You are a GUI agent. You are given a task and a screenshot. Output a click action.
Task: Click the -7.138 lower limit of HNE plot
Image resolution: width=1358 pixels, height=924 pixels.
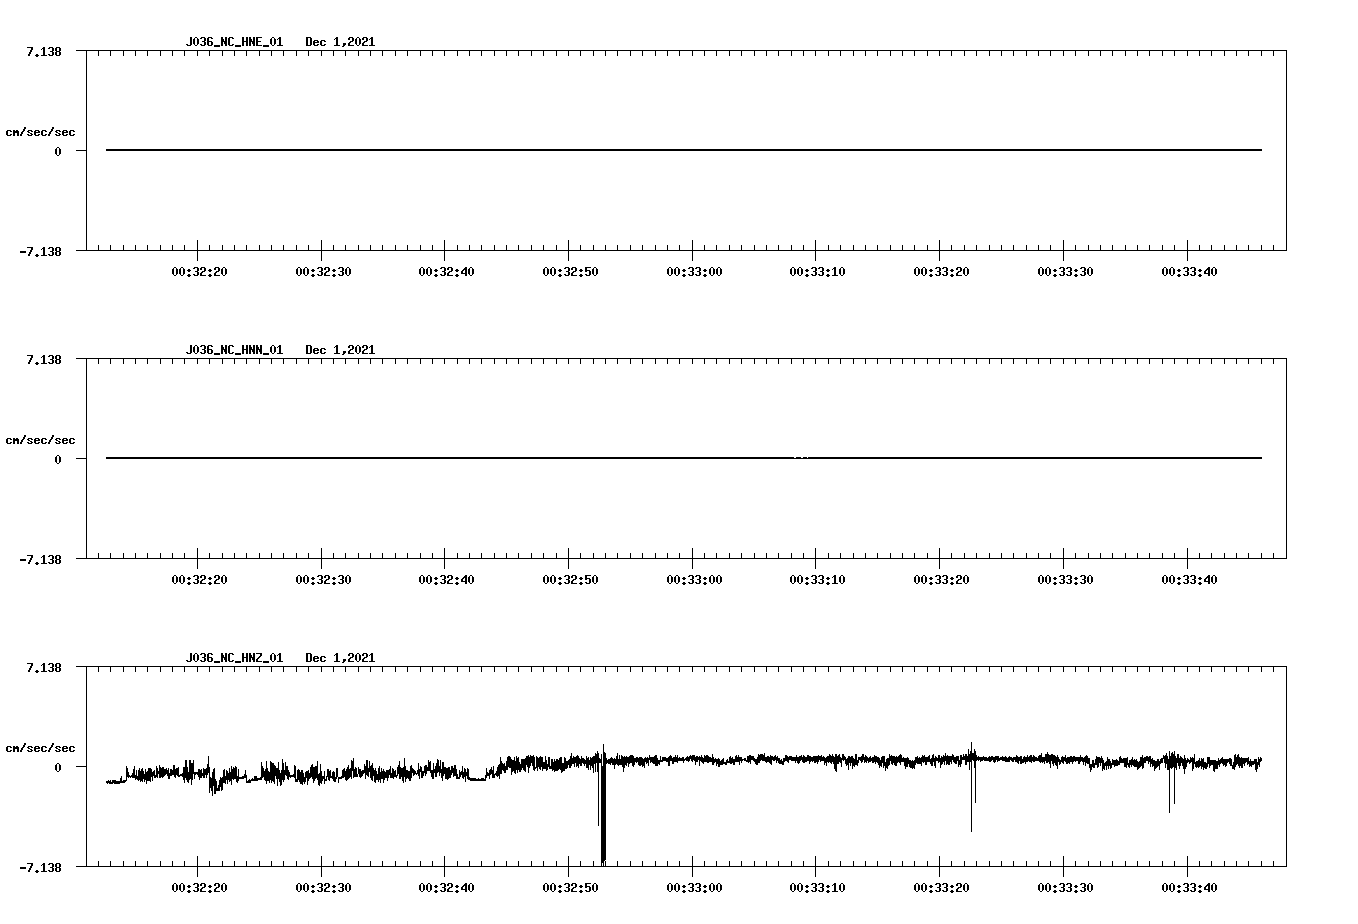coord(41,251)
